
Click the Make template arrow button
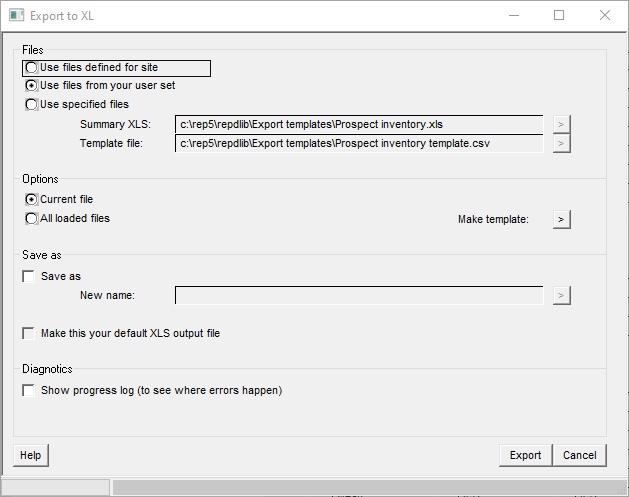point(562,219)
